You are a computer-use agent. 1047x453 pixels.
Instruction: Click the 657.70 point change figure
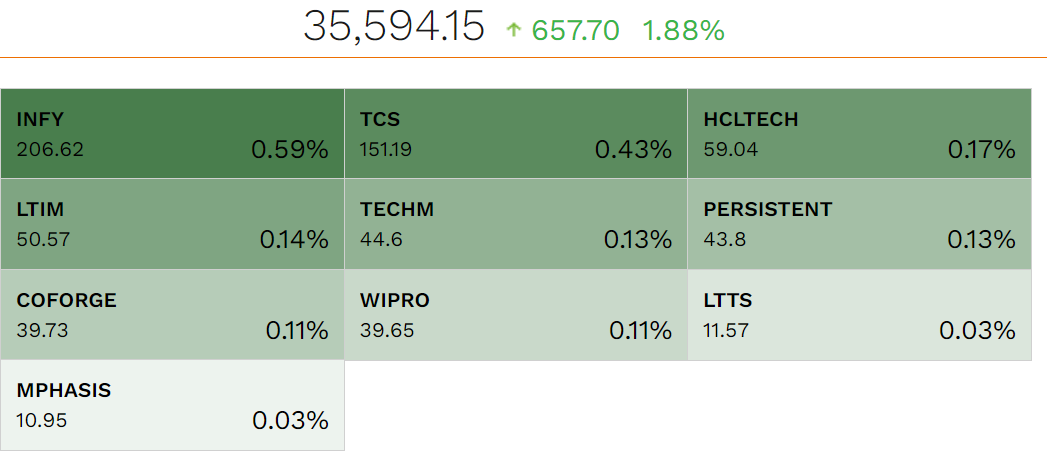click(575, 31)
